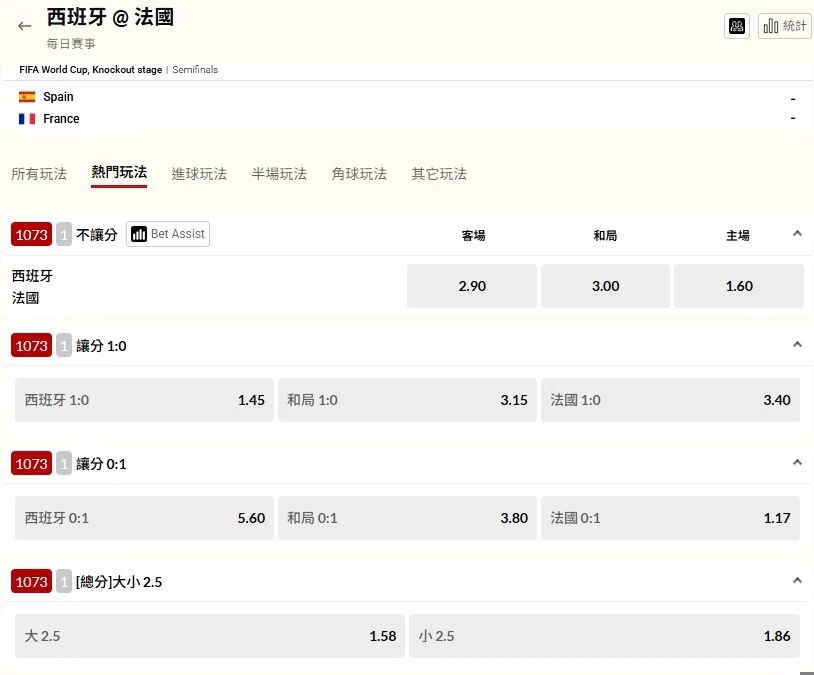Click the Spain flag icon
Screen dimensions: 814x675
coord(27,97)
